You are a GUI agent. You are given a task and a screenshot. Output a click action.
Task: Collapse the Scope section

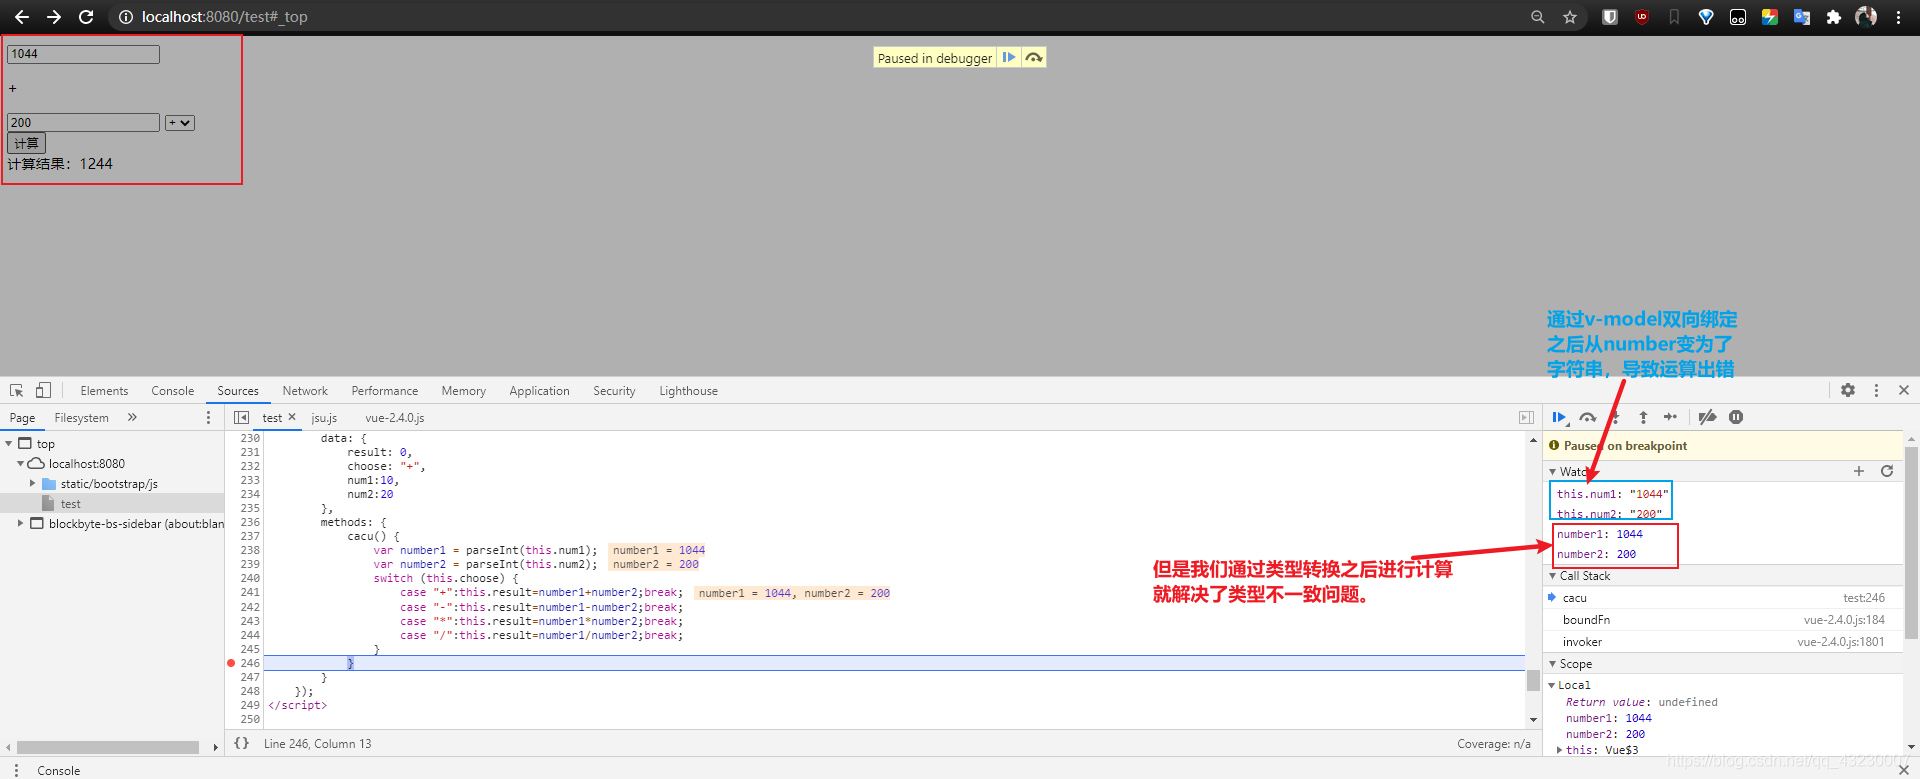(x=1553, y=664)
